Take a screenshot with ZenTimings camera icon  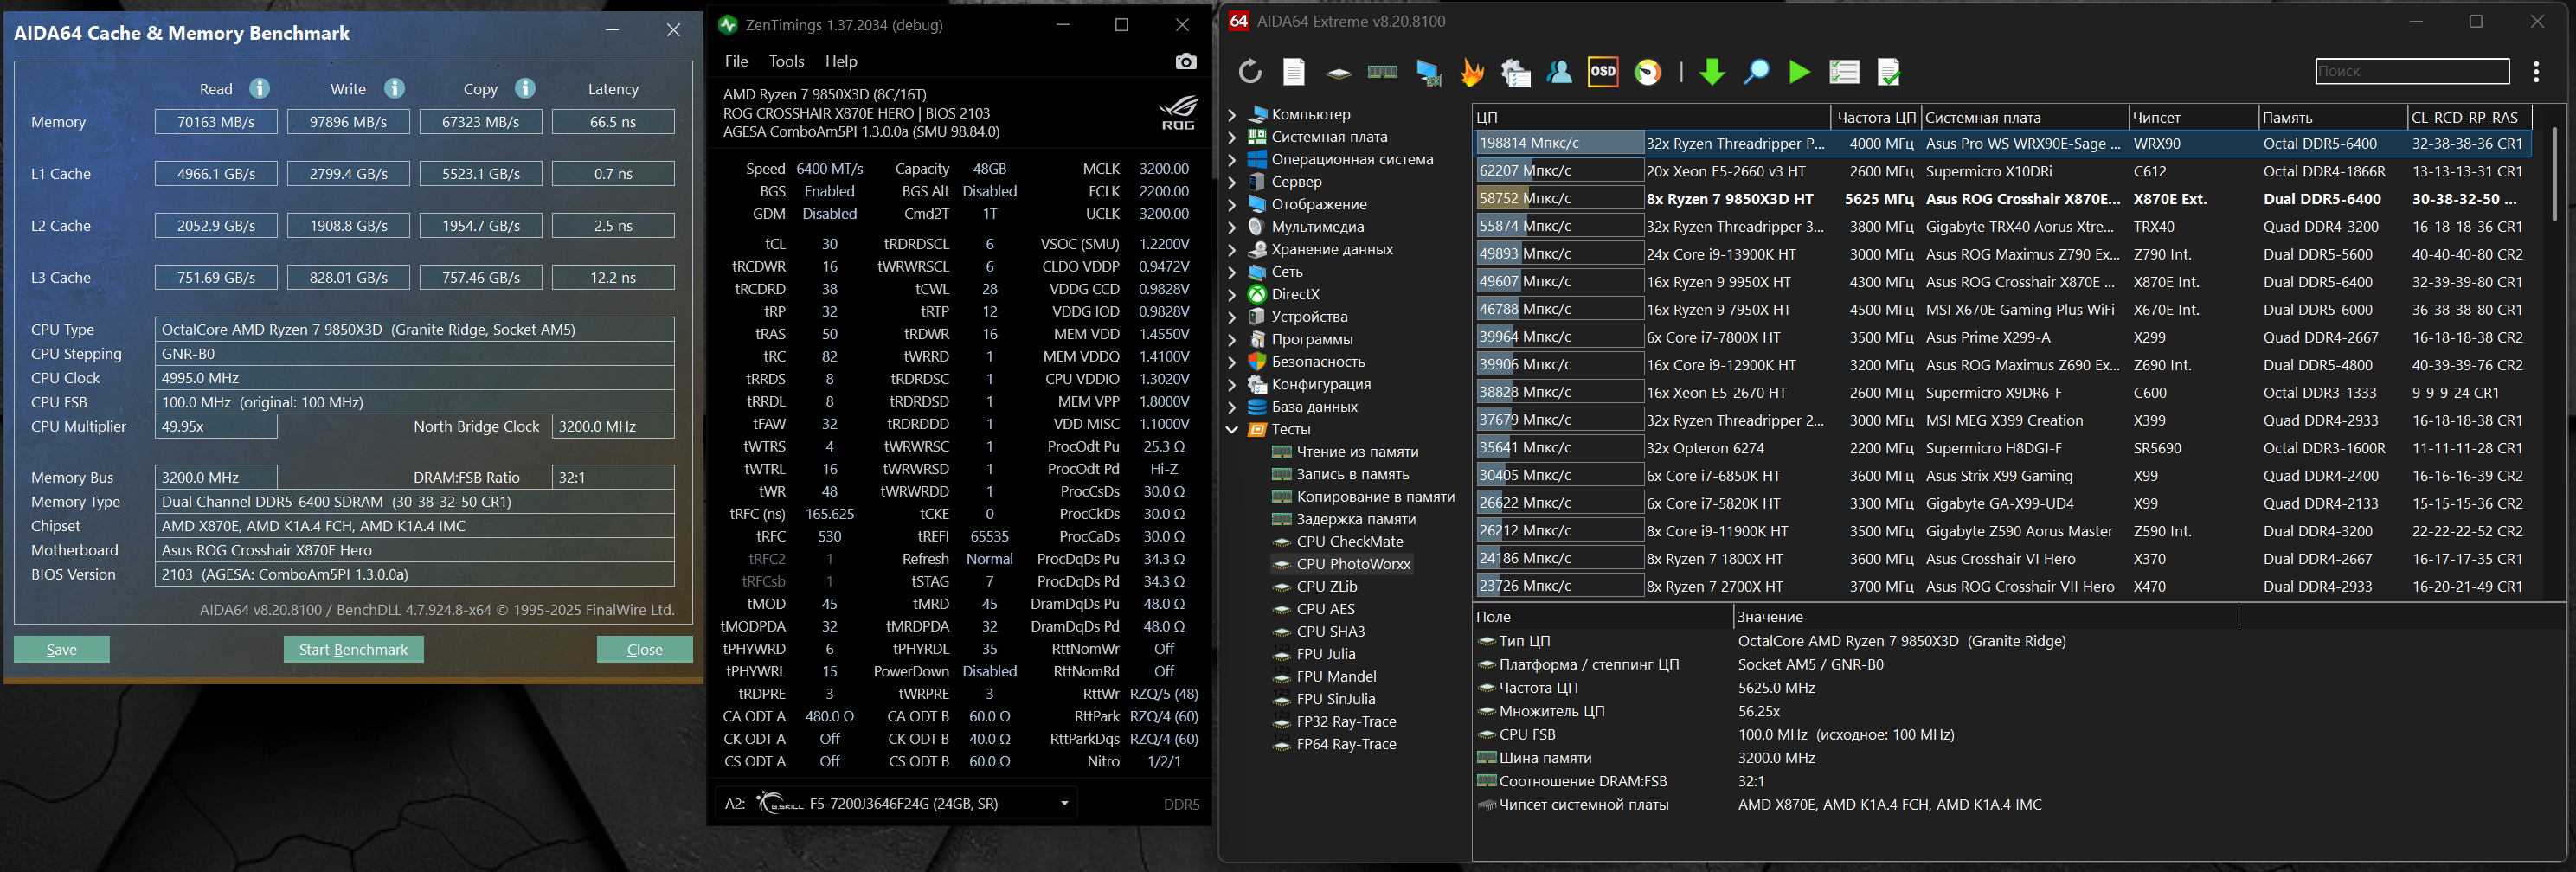coord(1186,62)
